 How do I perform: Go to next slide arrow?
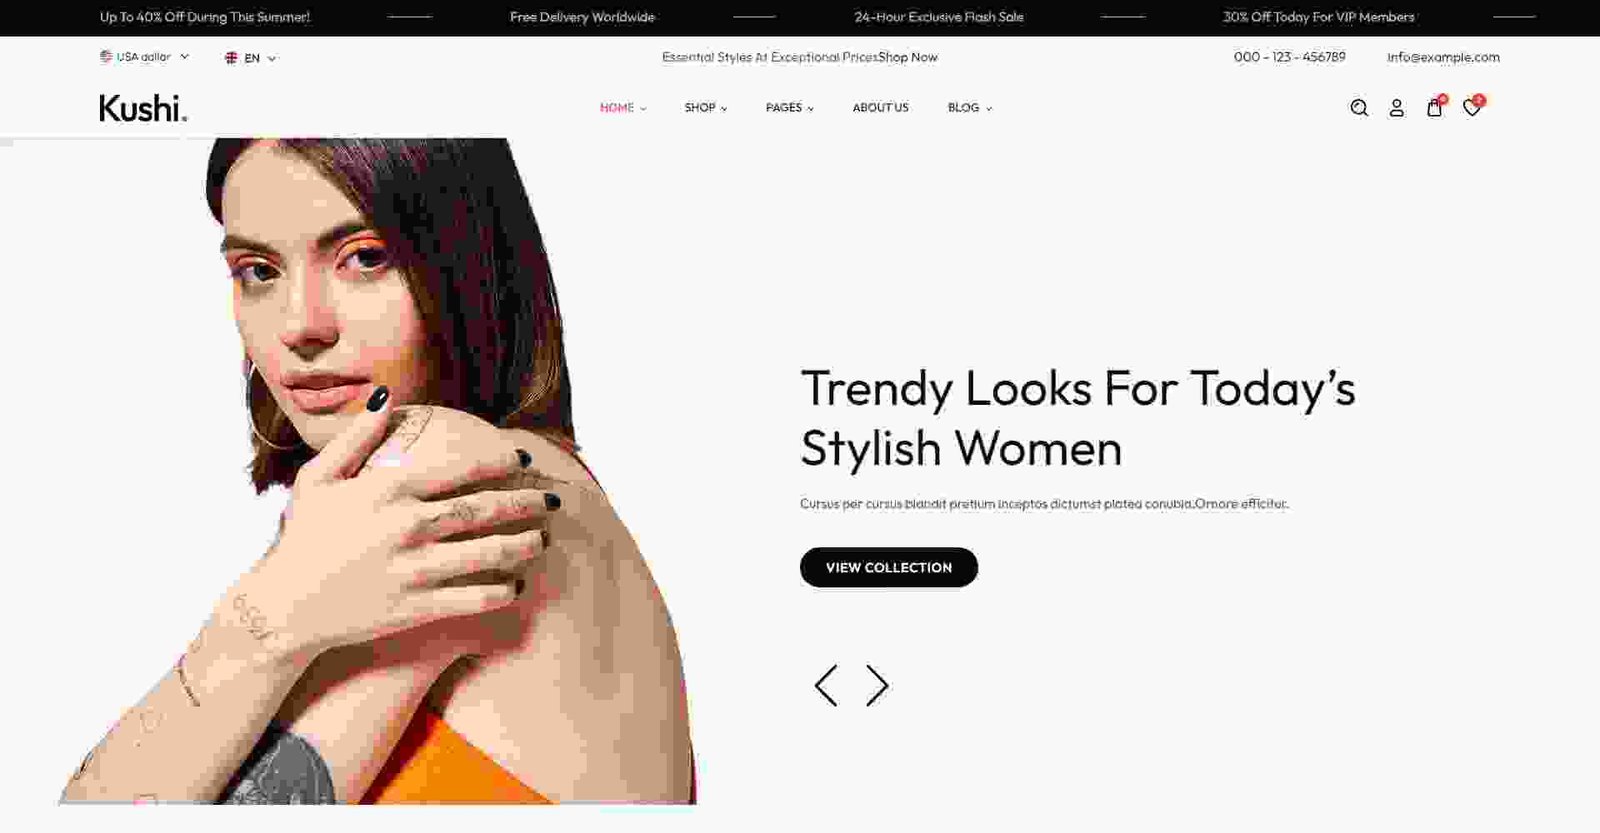[x=877, y=686]
